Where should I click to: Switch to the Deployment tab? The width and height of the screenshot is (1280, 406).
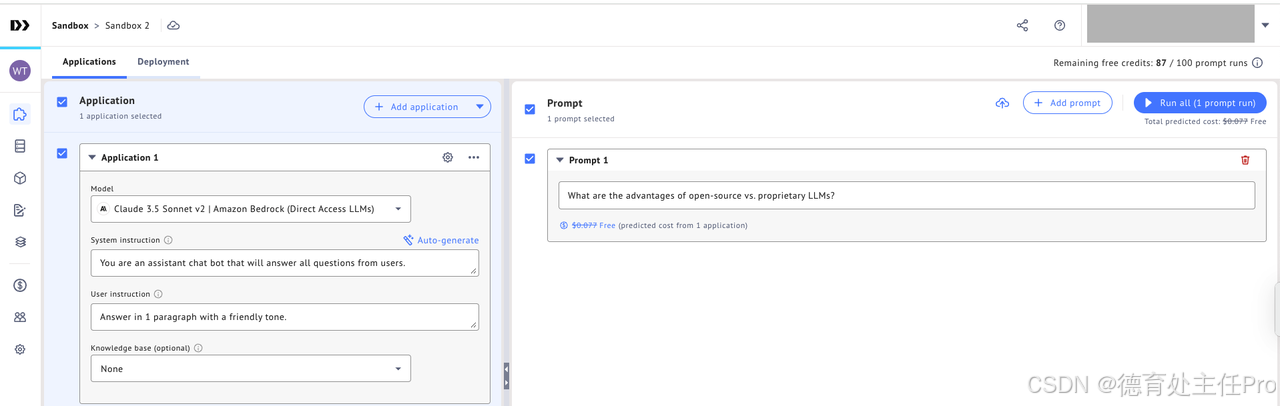point(163,62)
